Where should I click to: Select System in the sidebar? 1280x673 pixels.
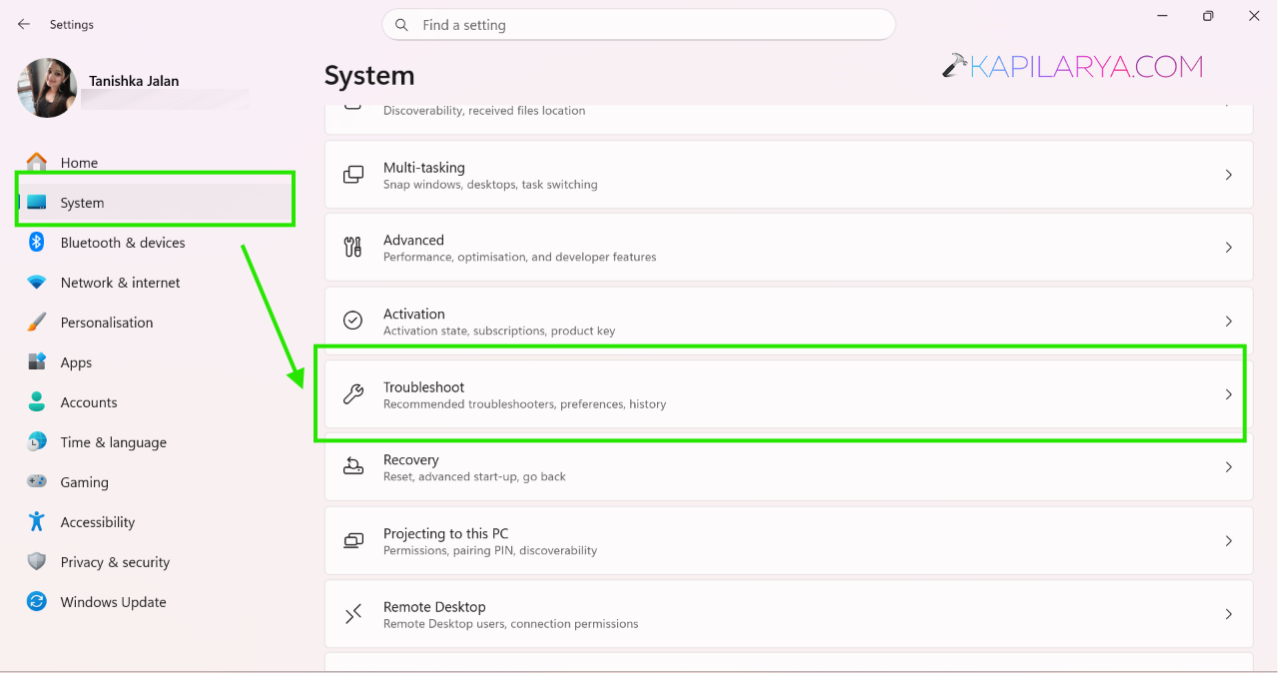tap(155, 202)
